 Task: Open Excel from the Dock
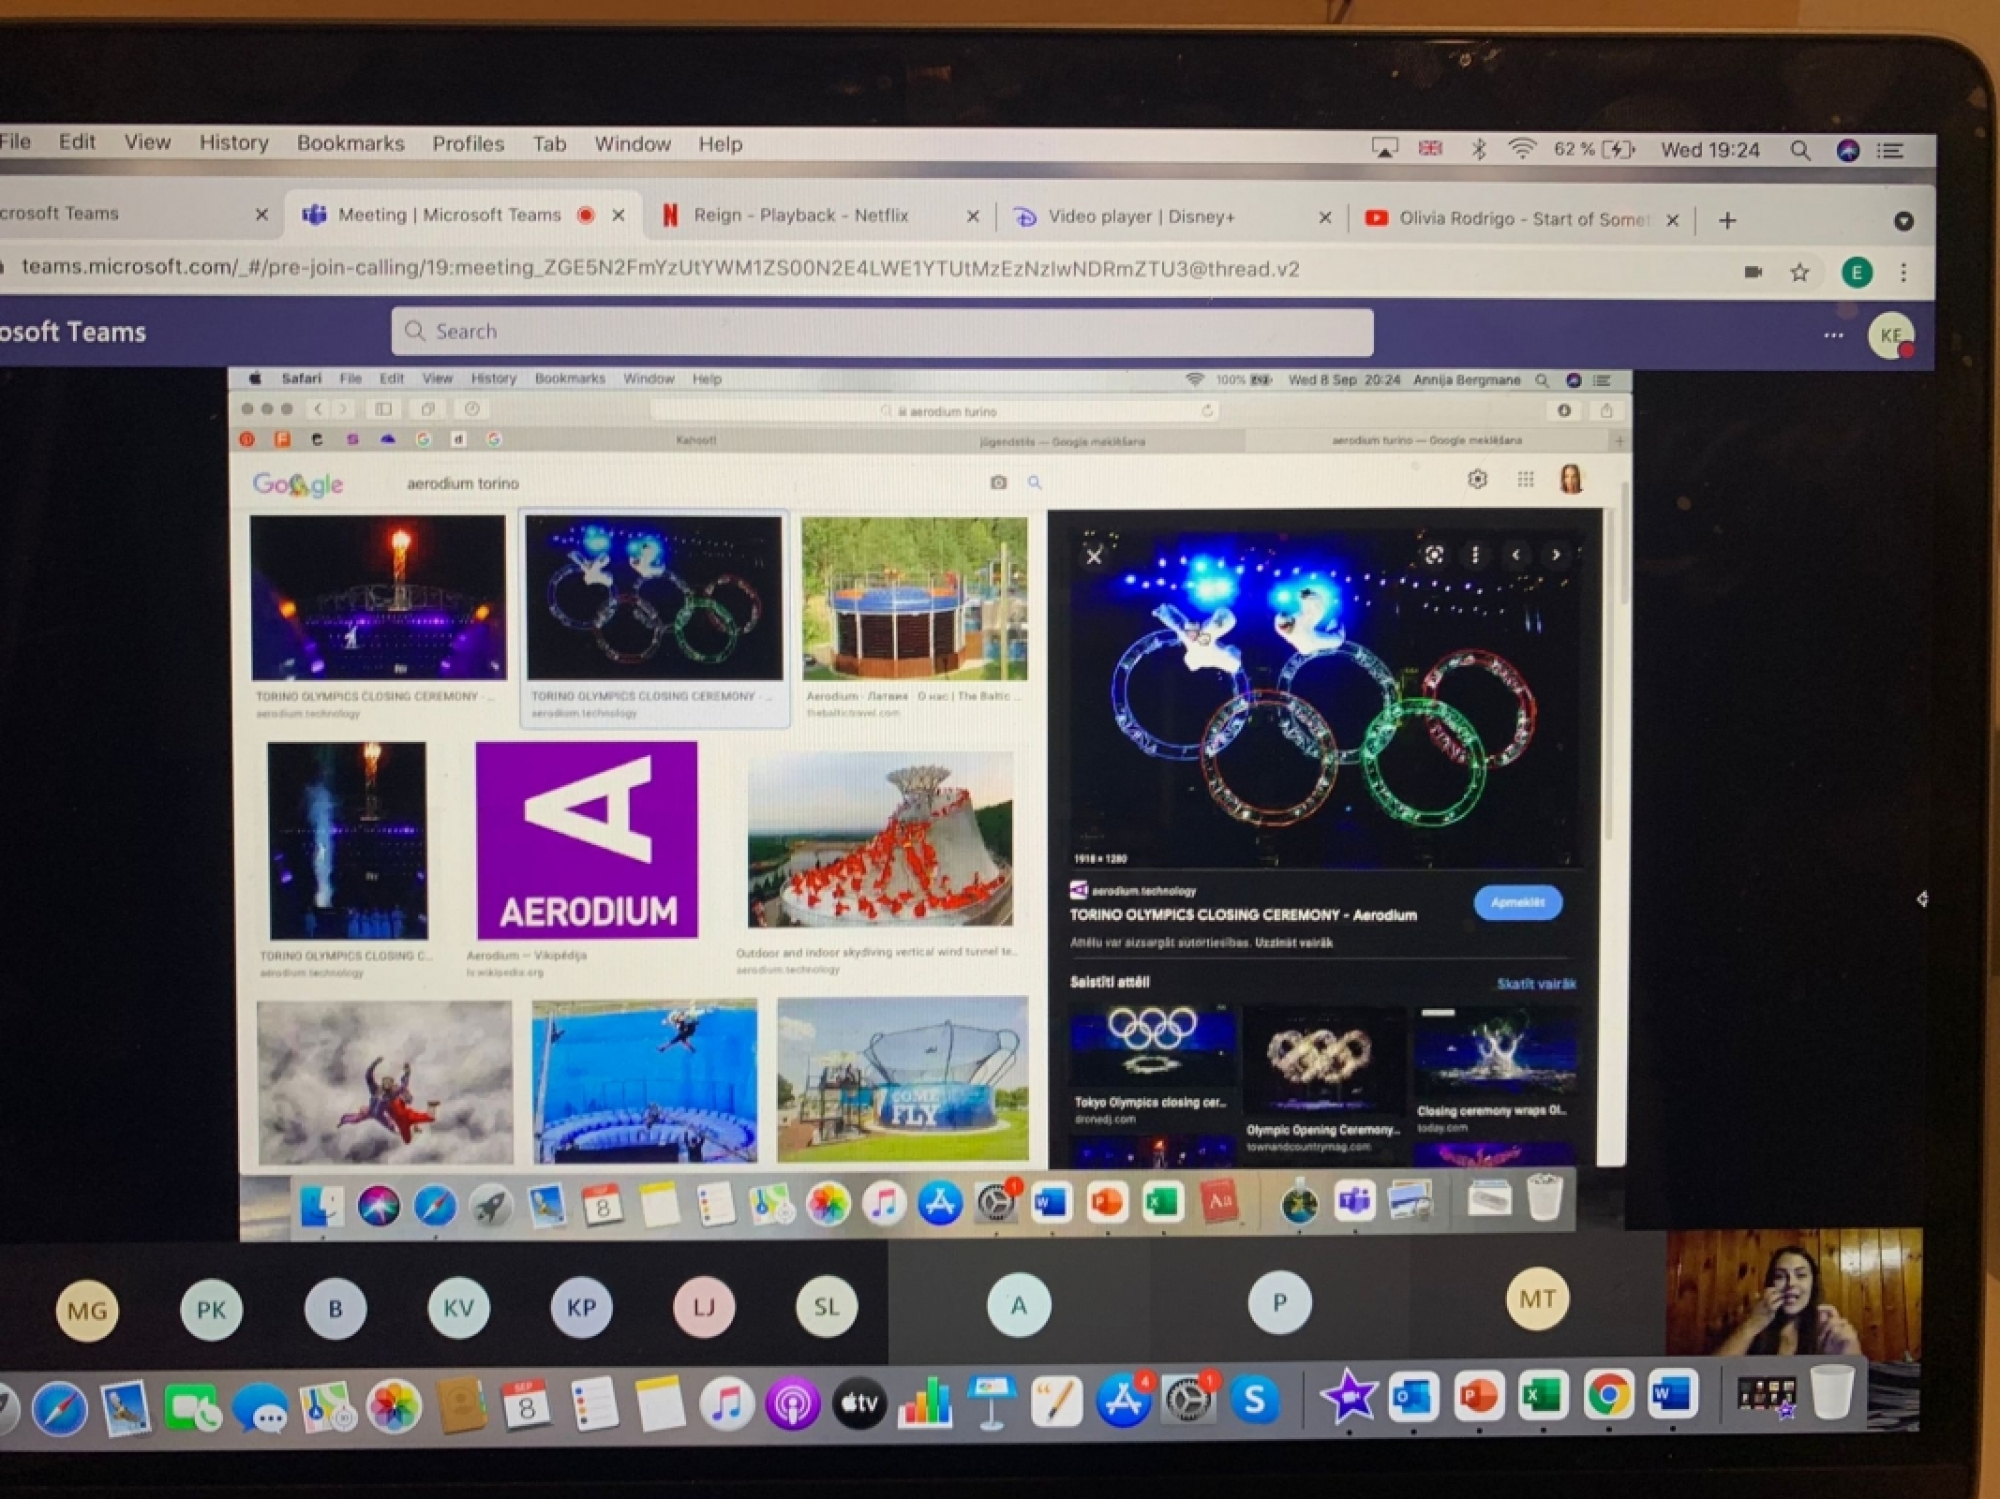pyautogui.click(x=1542, y=1395)
